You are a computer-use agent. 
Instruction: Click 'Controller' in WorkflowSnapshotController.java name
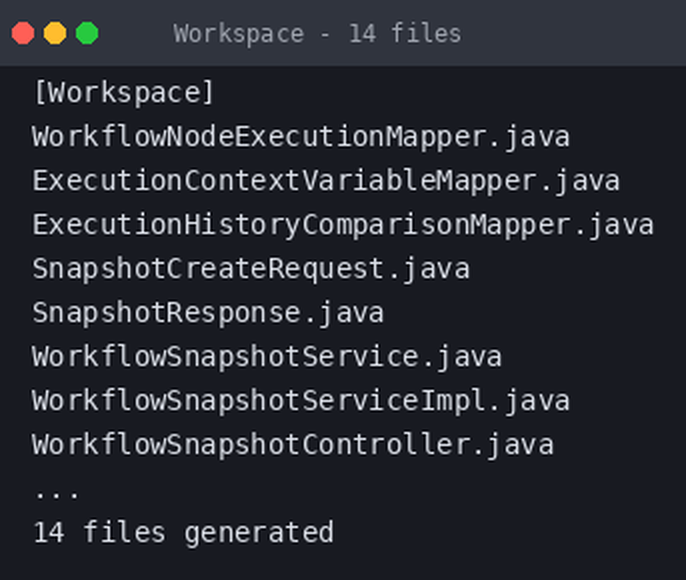pos(386,445)
